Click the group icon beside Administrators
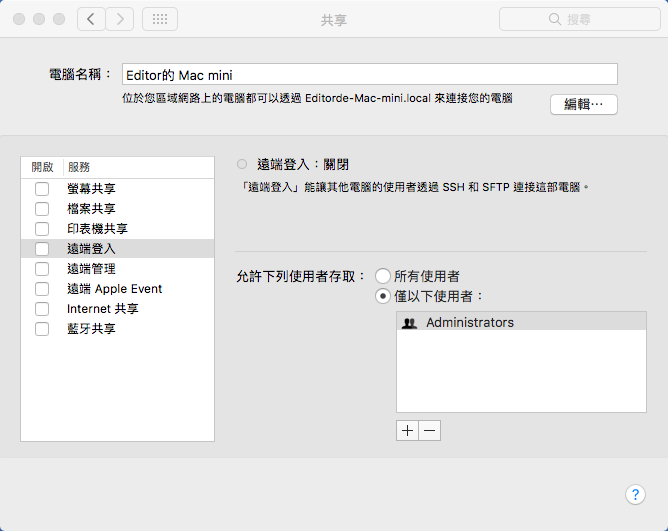The image size is (668, 531). 409,323
